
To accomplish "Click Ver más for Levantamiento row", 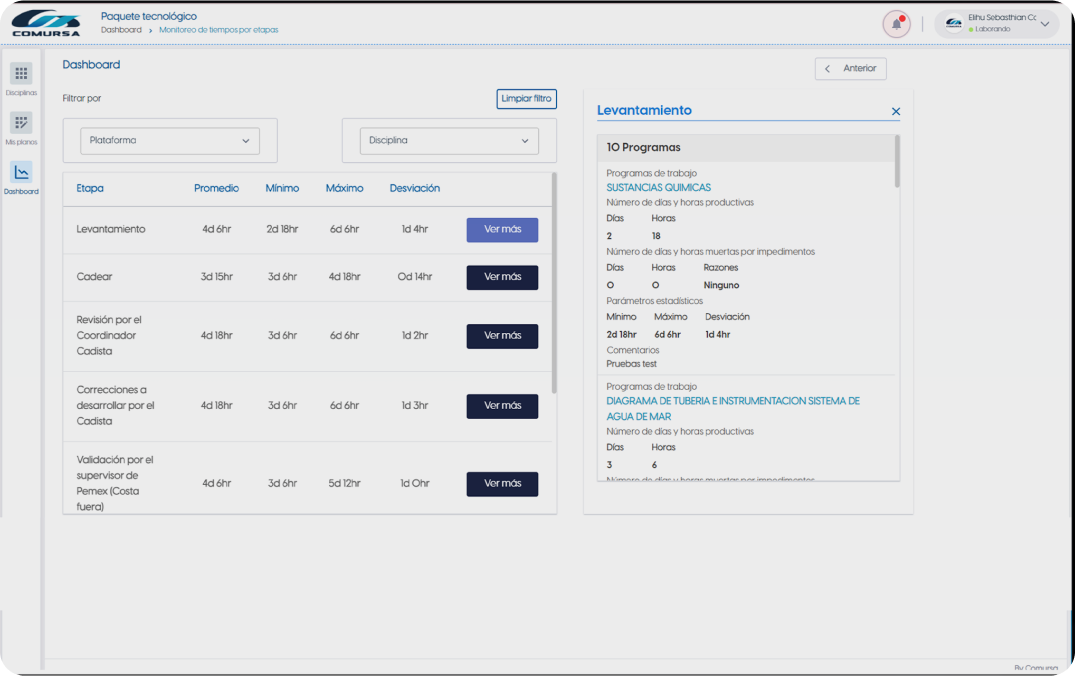I will [x=502, y=230].
